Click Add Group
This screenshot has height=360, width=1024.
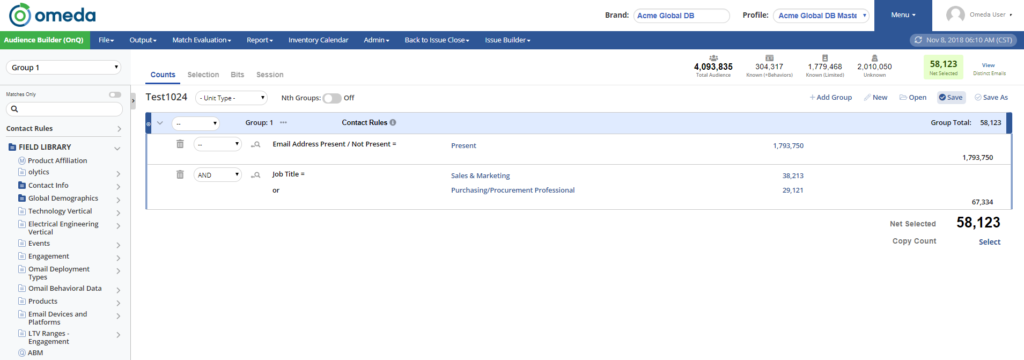[831, 97]
